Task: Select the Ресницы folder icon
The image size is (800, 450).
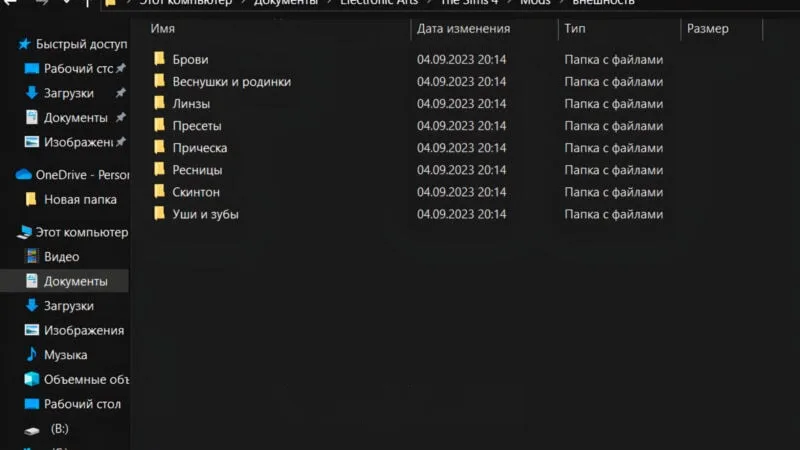Action: click(160, 169)
